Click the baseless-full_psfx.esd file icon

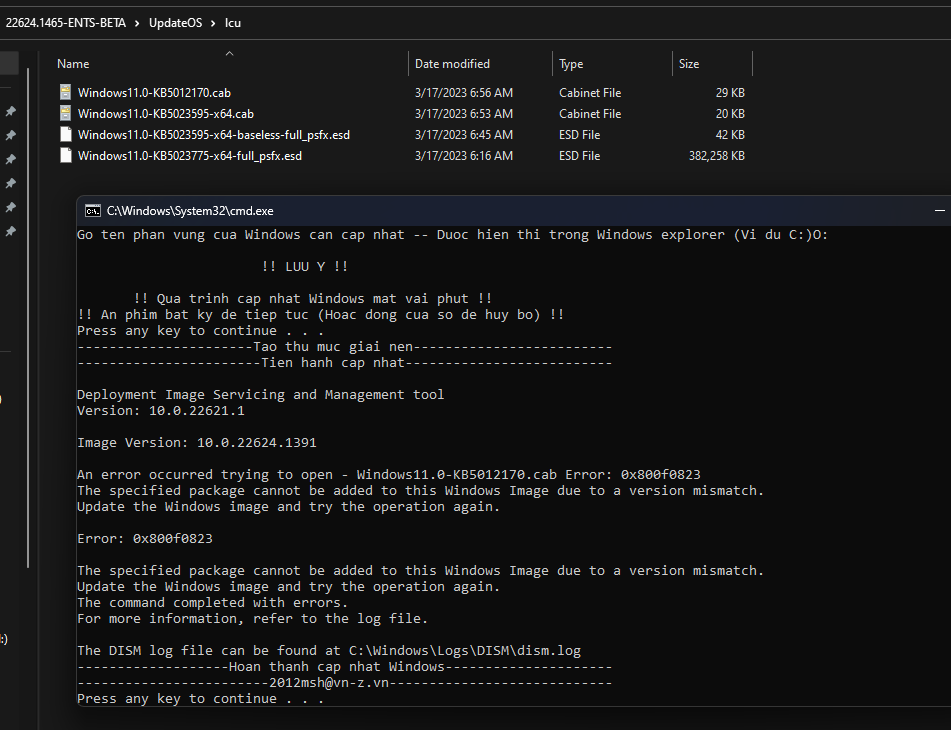[x=66, y=135]
